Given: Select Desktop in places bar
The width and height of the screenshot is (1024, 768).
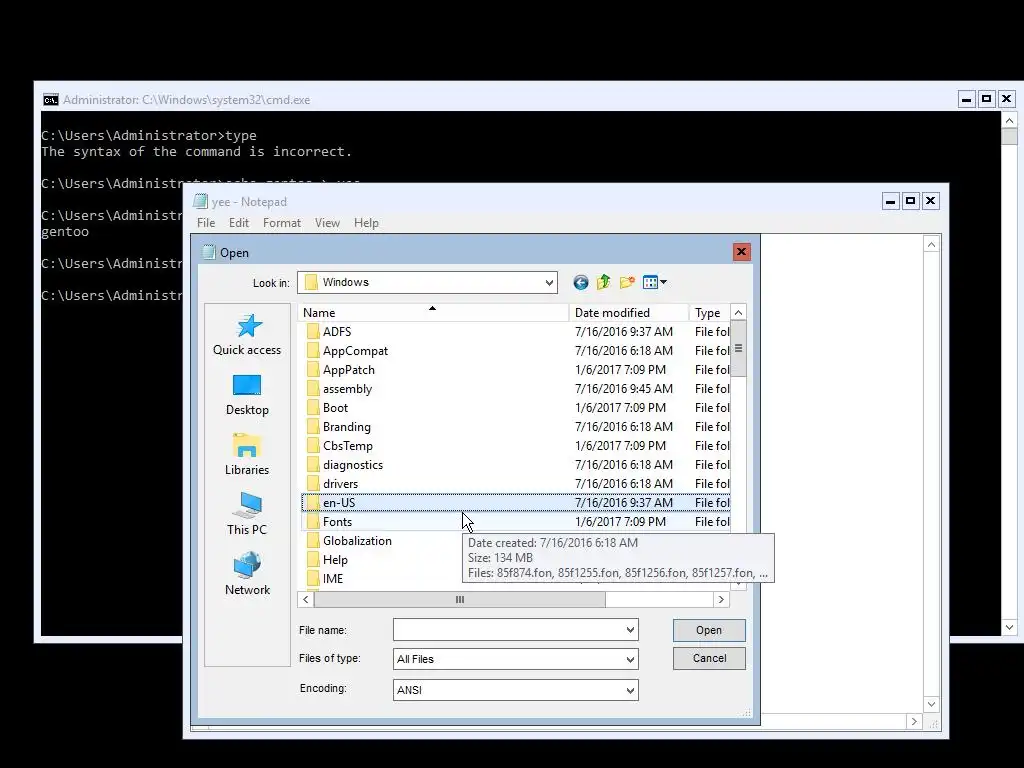Looking at the screenshot, I should [247, 395].
